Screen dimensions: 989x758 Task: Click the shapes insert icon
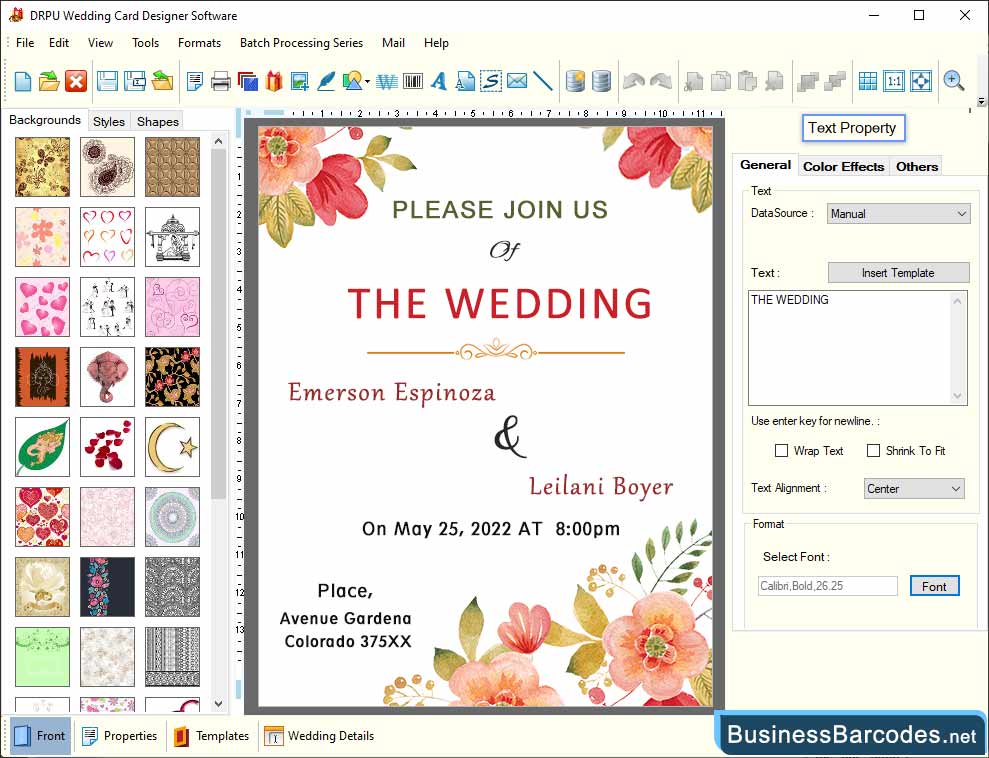click(x=353, y=81)
